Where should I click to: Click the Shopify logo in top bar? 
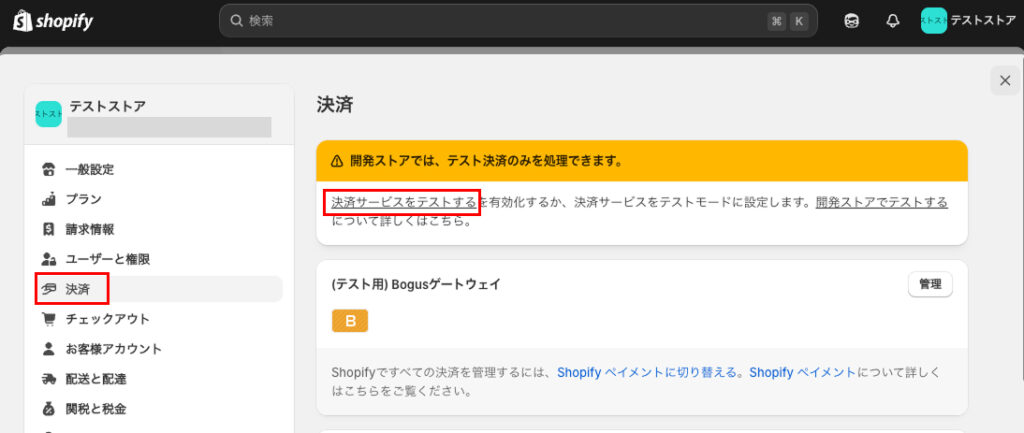tap(53, 20)
